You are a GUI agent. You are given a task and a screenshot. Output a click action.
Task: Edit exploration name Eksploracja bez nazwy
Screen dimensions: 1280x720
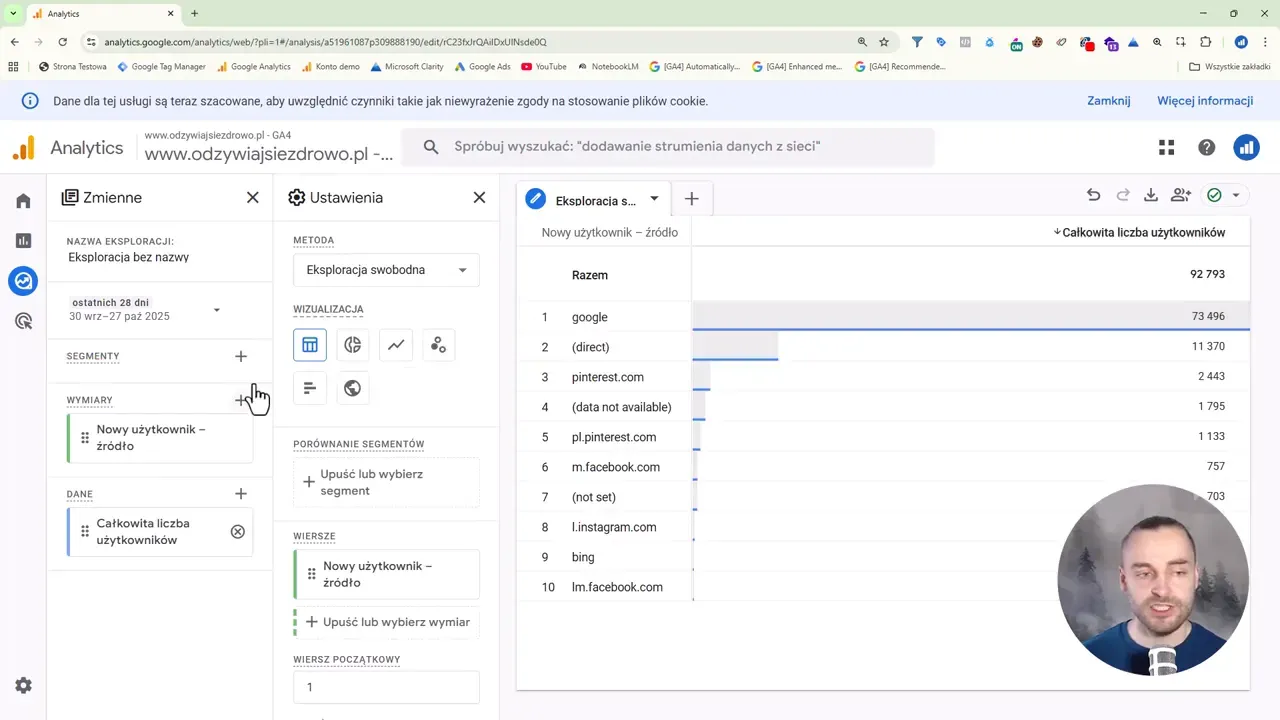tap(129, 257)
